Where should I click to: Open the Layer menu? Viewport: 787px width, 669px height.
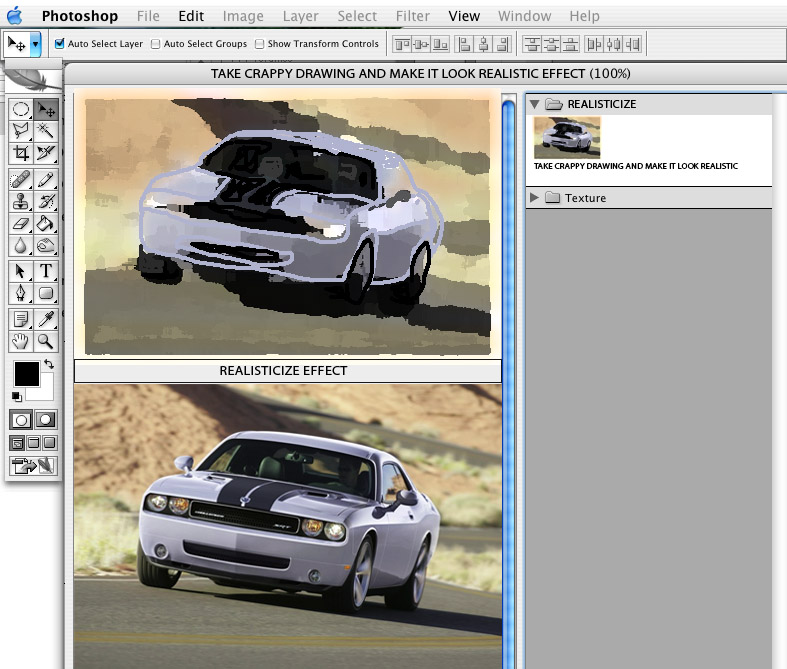[x=300, y=16]
